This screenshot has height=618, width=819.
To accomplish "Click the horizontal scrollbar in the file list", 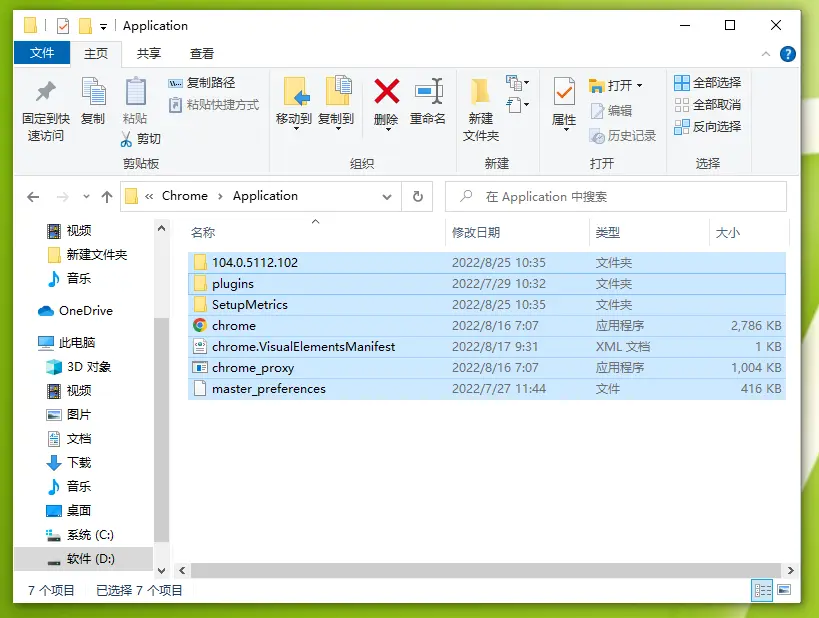I will (x=480, y=570).
